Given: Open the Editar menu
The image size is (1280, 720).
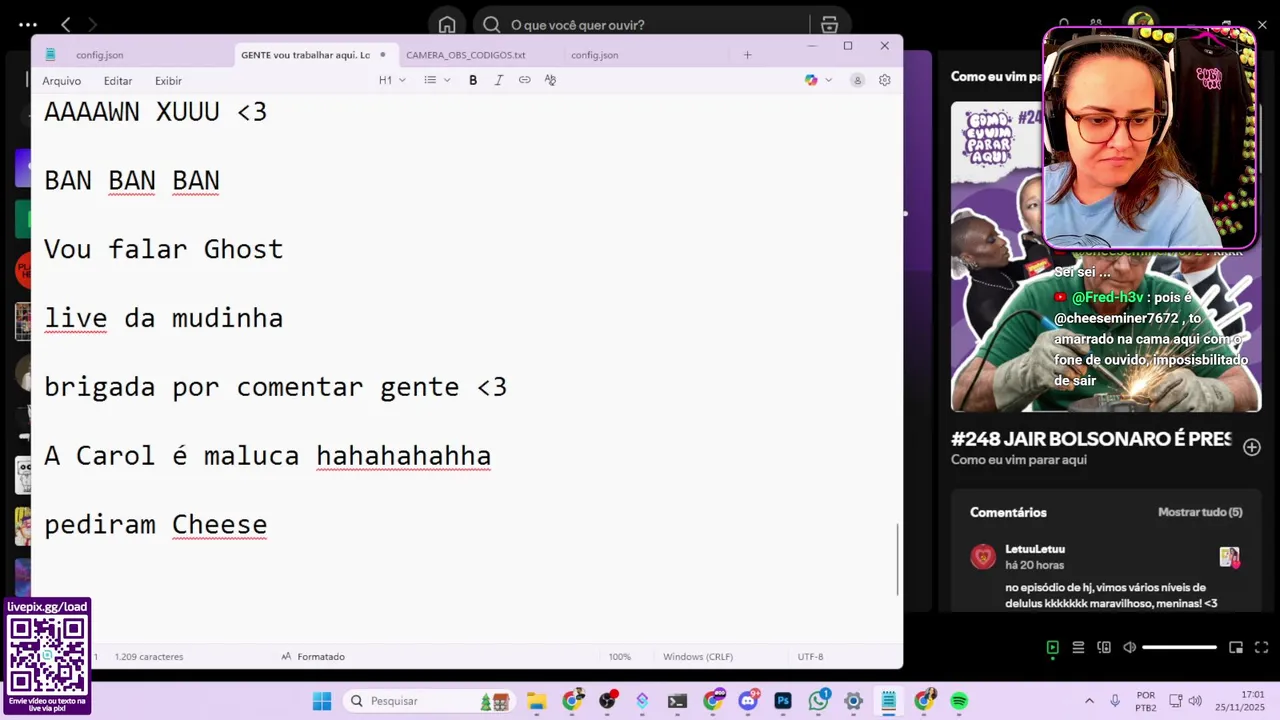Looking at the screenshot, I should point(118,81).
